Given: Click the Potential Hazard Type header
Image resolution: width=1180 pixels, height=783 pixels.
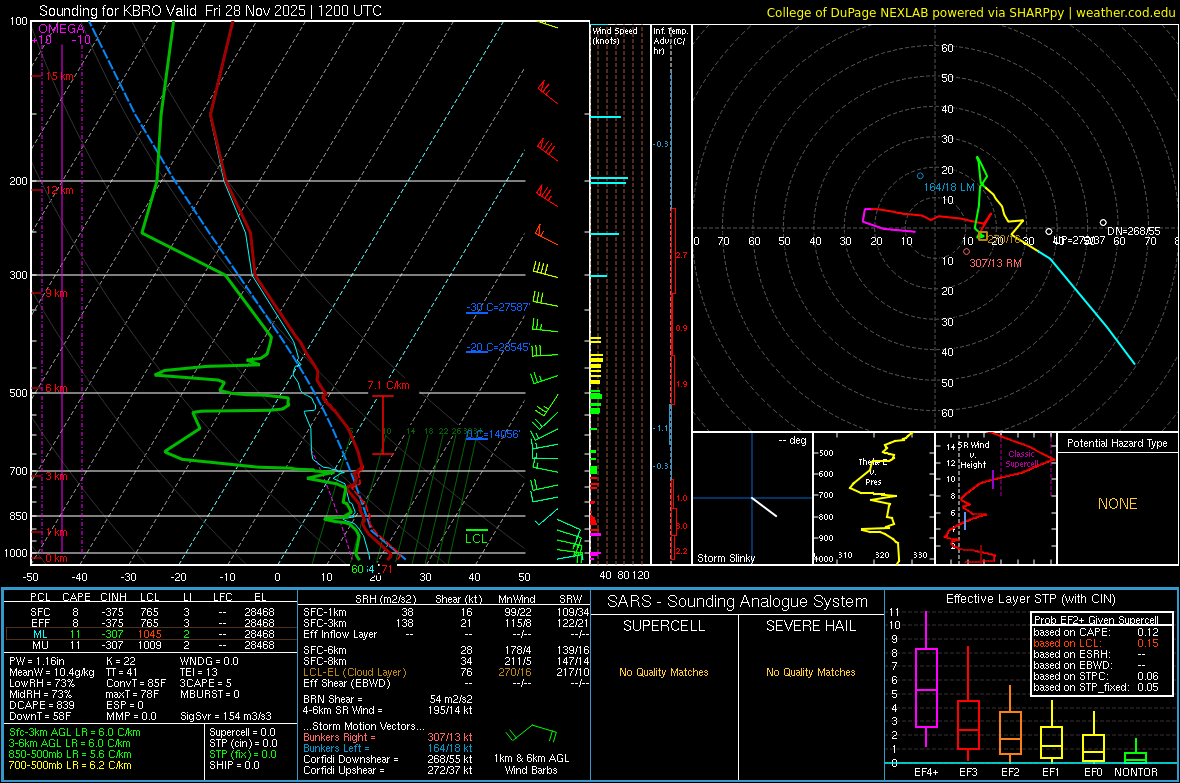Looking at the screenshot, I should [1117, 443].
